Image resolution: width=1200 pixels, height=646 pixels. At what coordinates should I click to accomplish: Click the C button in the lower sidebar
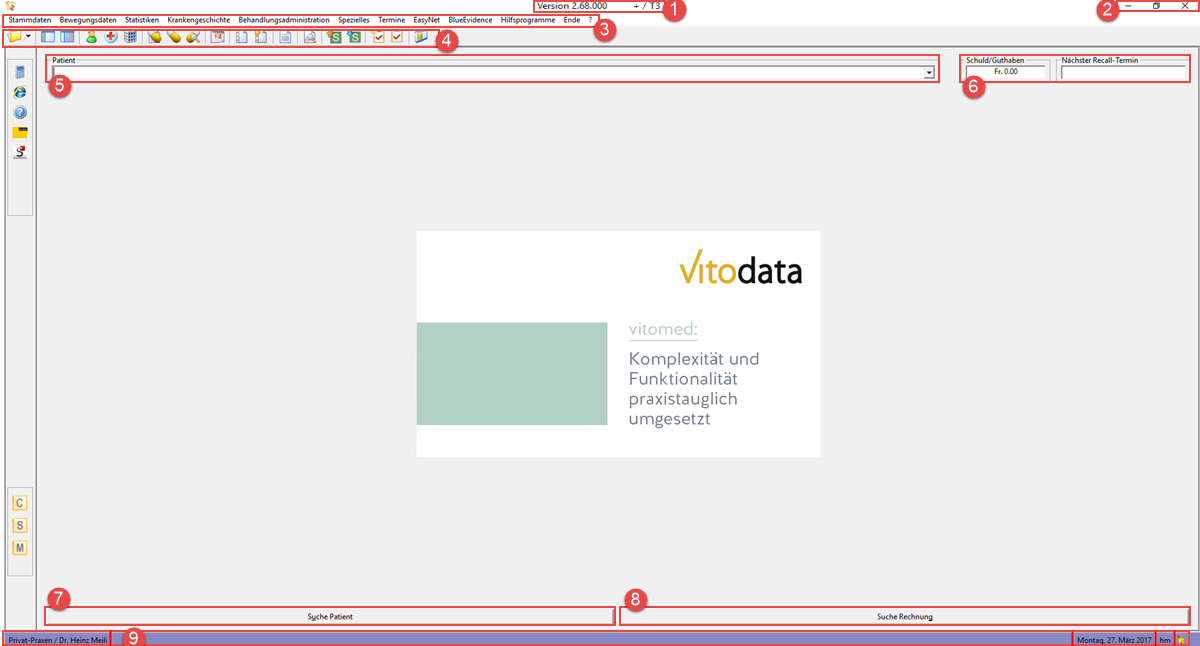coord(20,503)
